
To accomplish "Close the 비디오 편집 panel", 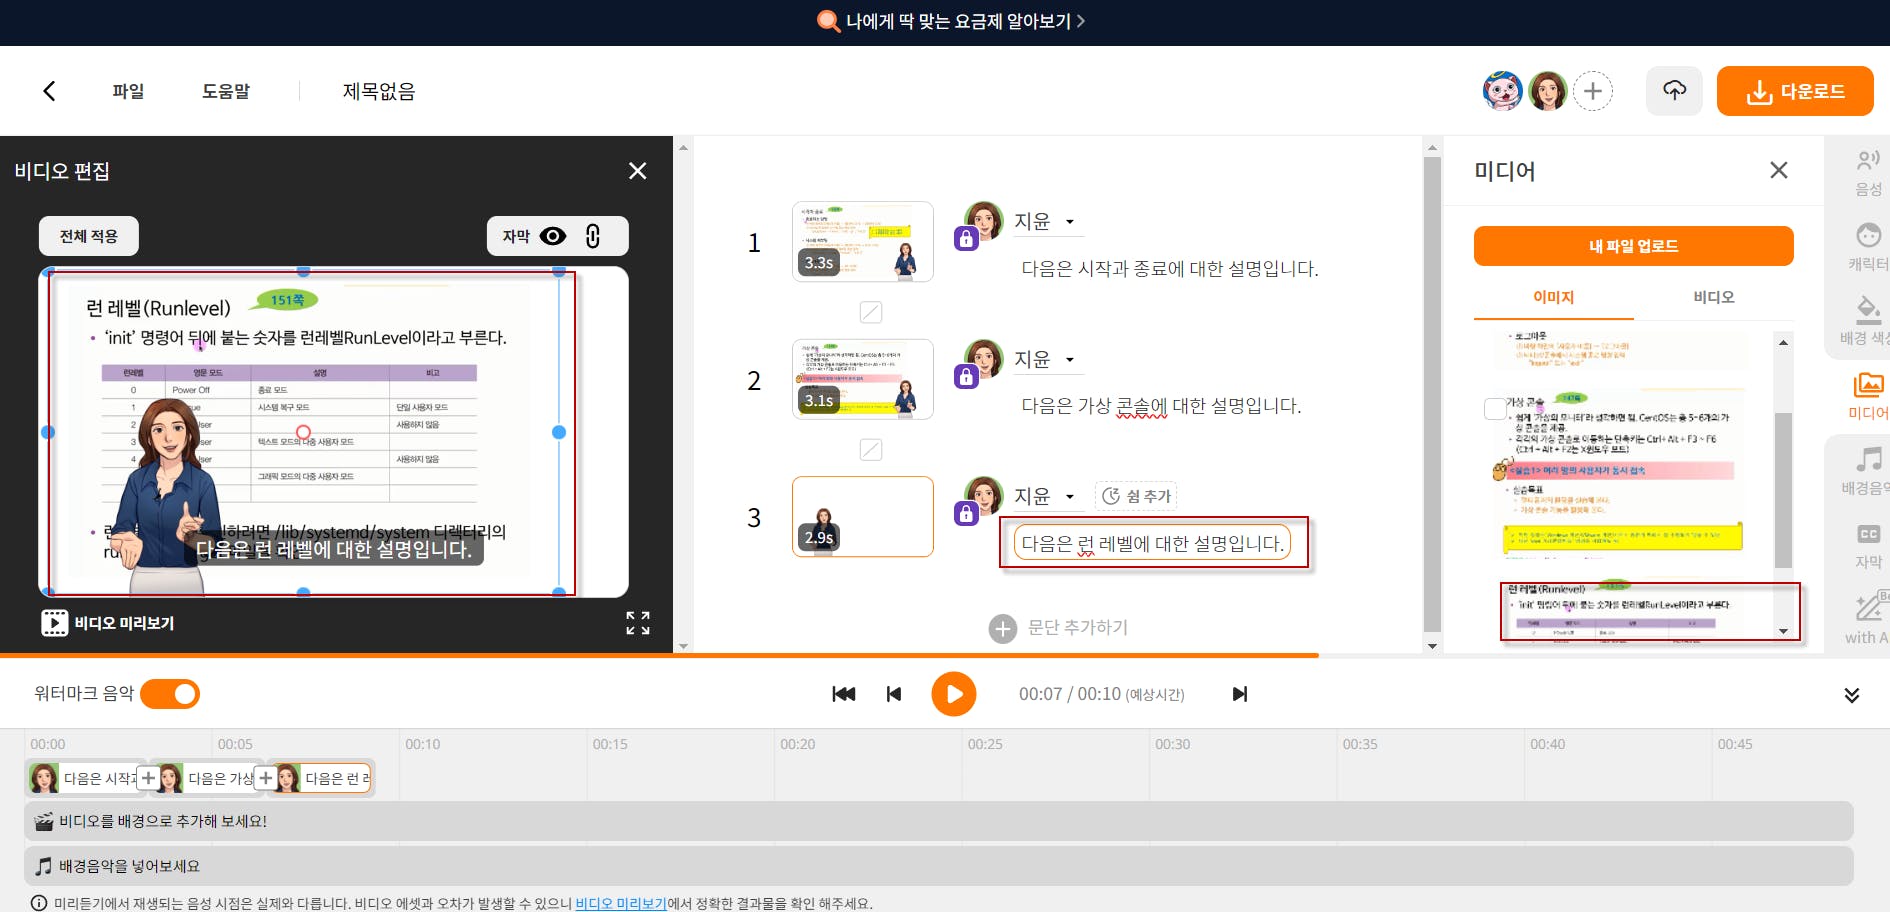I will tap(637, 171).
